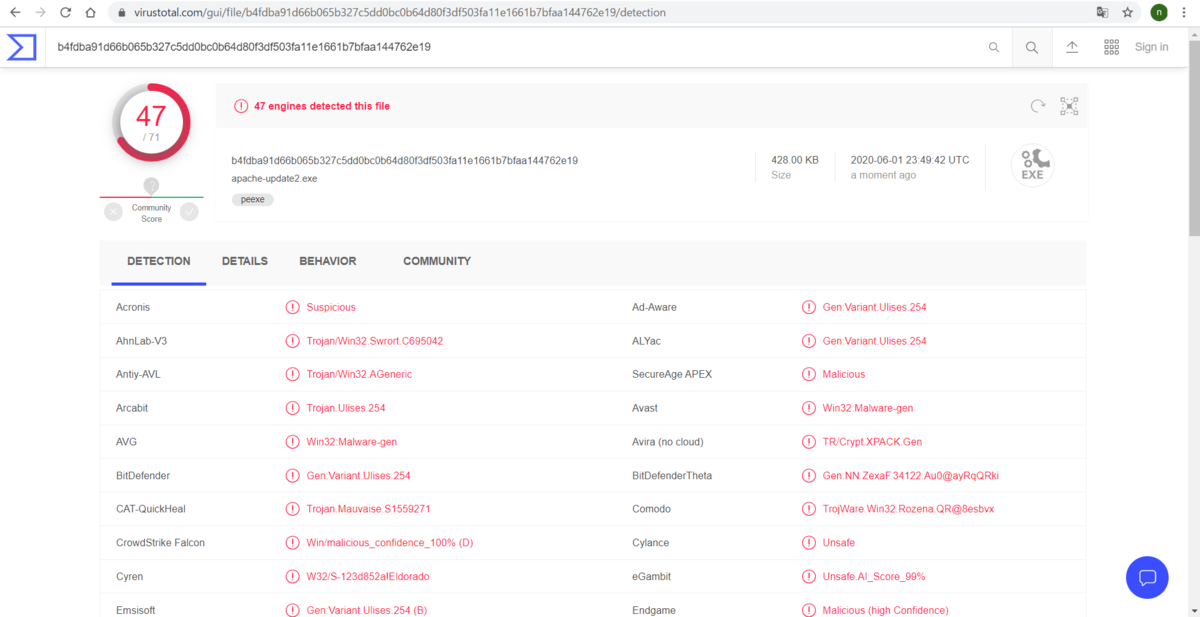Open the Chrome profile avatar

1159,13
